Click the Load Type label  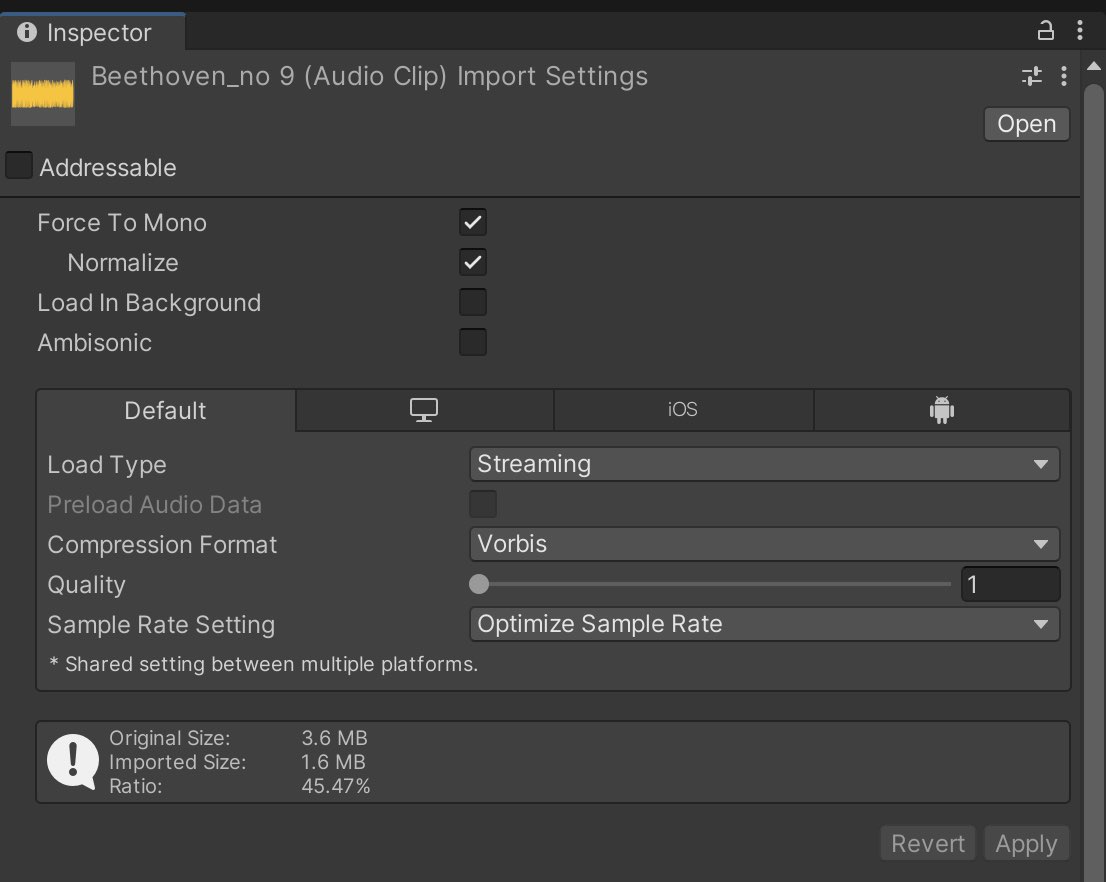107,465
